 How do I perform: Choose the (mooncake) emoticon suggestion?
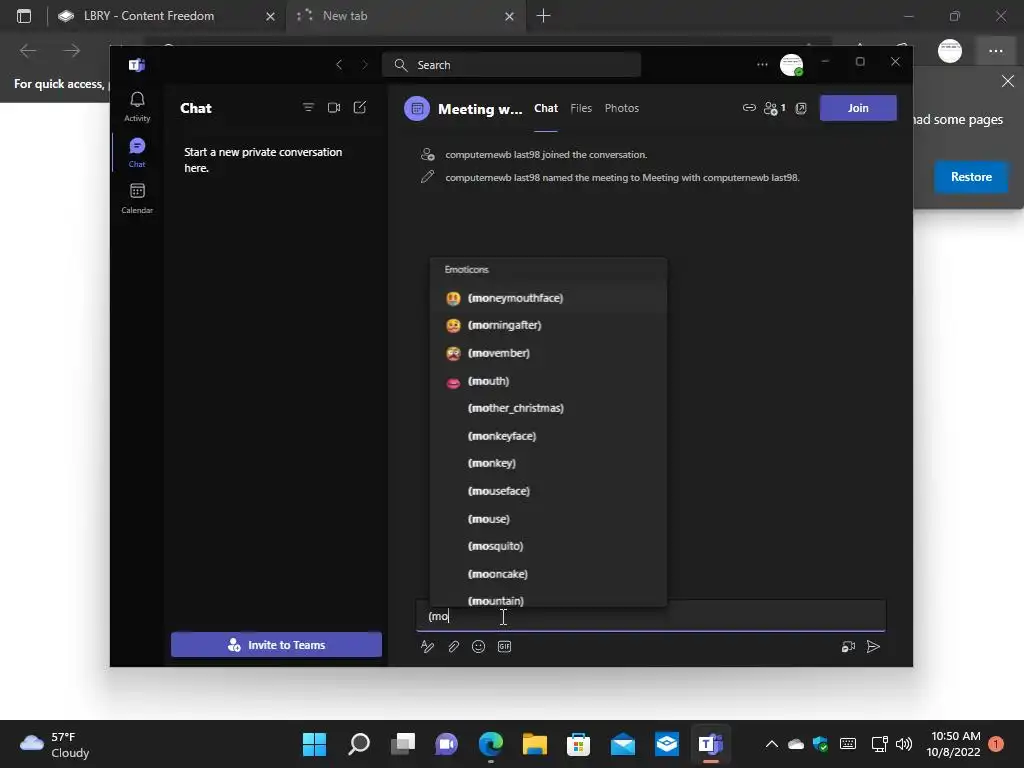(x=549, y=574)
